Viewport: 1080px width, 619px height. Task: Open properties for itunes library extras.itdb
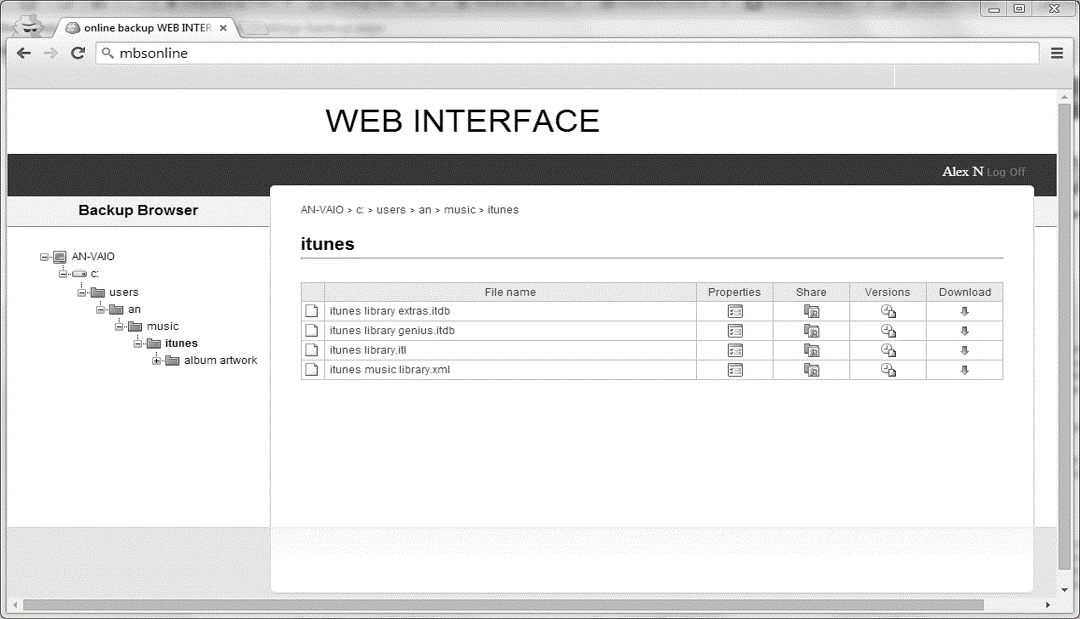tap(735, 311)
